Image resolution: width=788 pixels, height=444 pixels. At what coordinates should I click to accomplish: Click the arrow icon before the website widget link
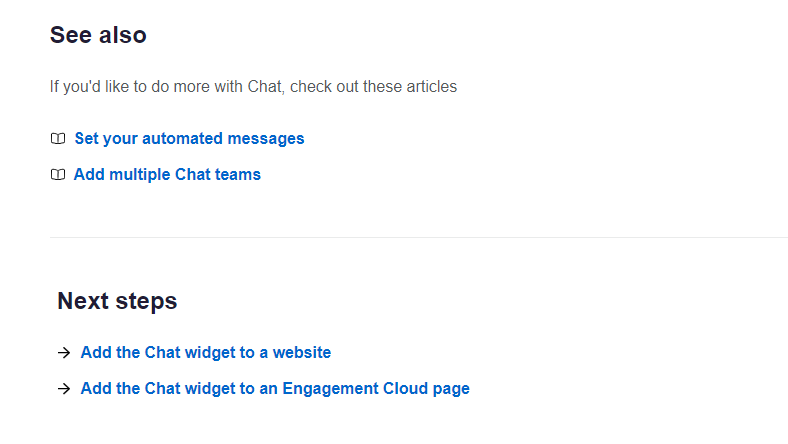(64, 353)
